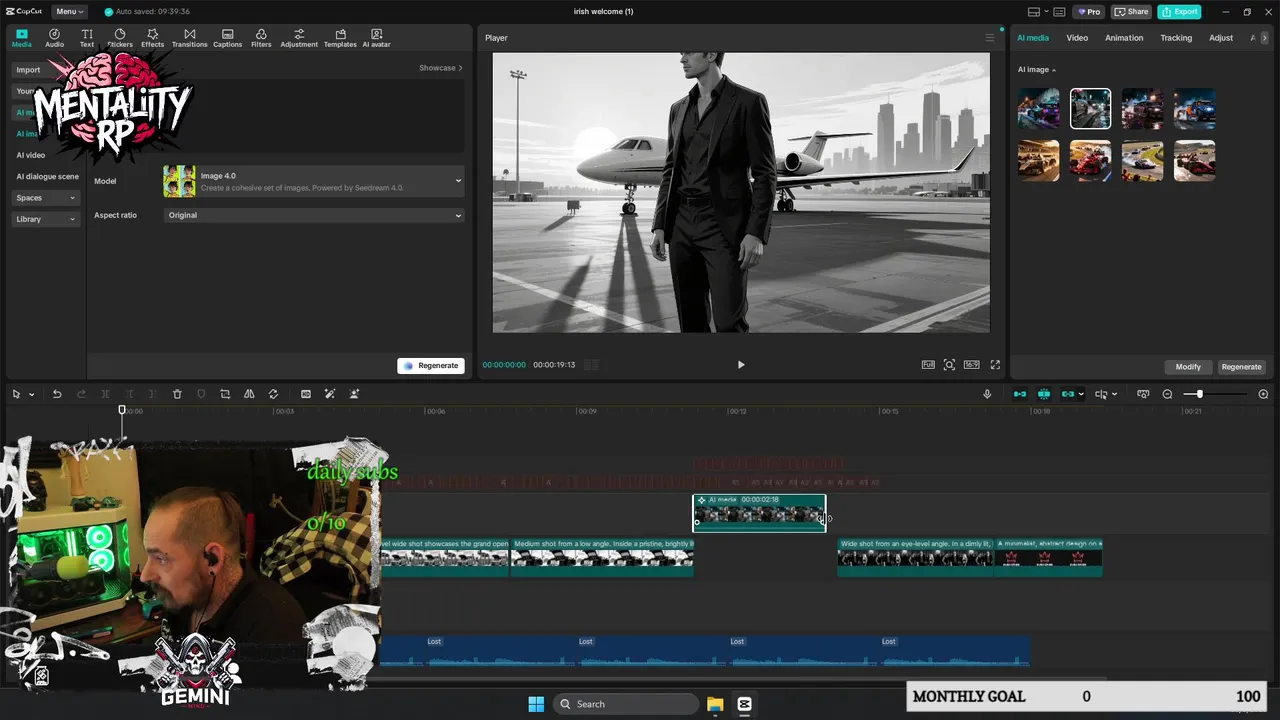Switch to the Video inspector tab

tap(1077, 38)
